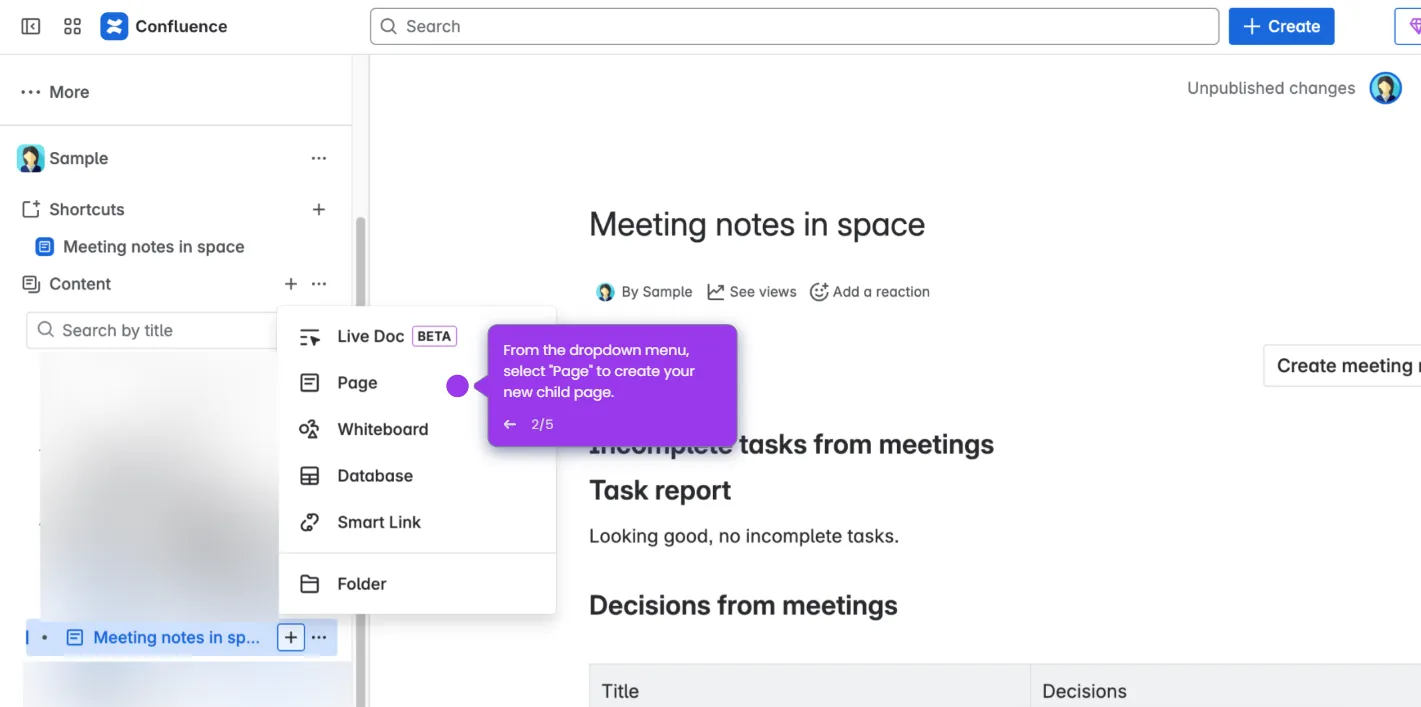Go to Confluence home logo
This screenshot has height=707, width=1421.
pyautogui.click(x=164, y=27)
